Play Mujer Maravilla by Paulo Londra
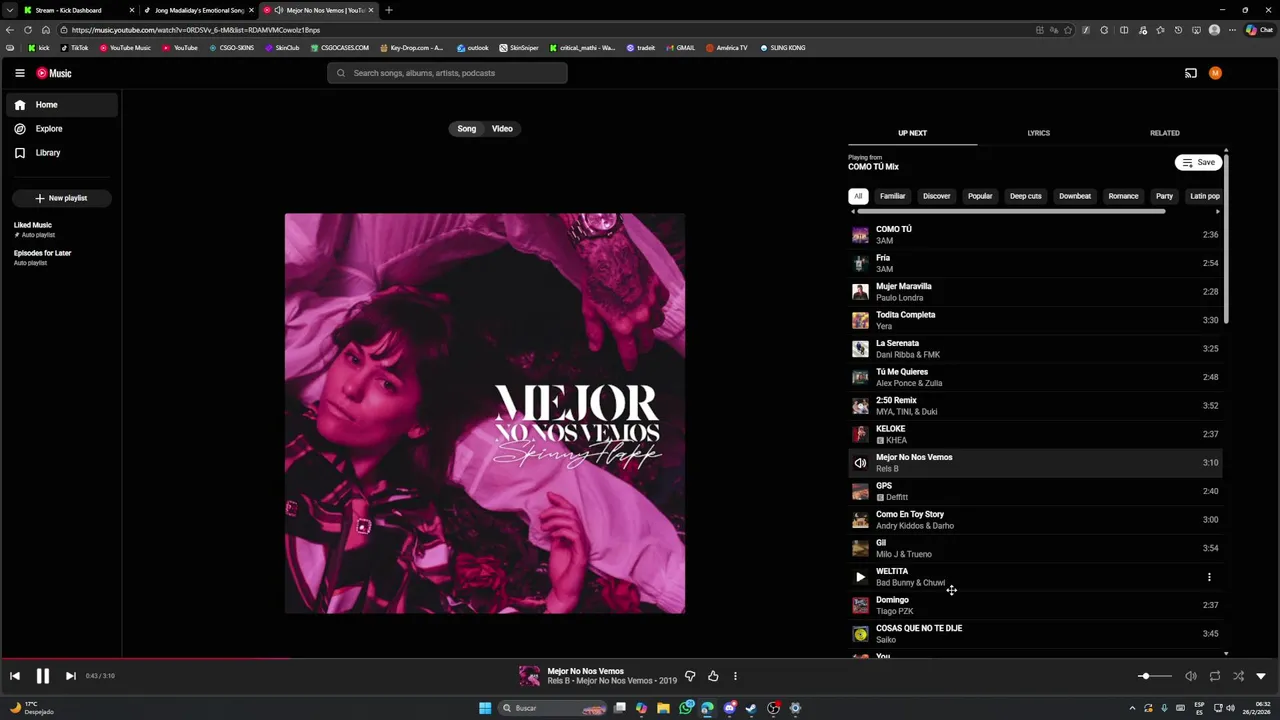This screenshot has width=1280, height=720. (x=1035, y=292)
